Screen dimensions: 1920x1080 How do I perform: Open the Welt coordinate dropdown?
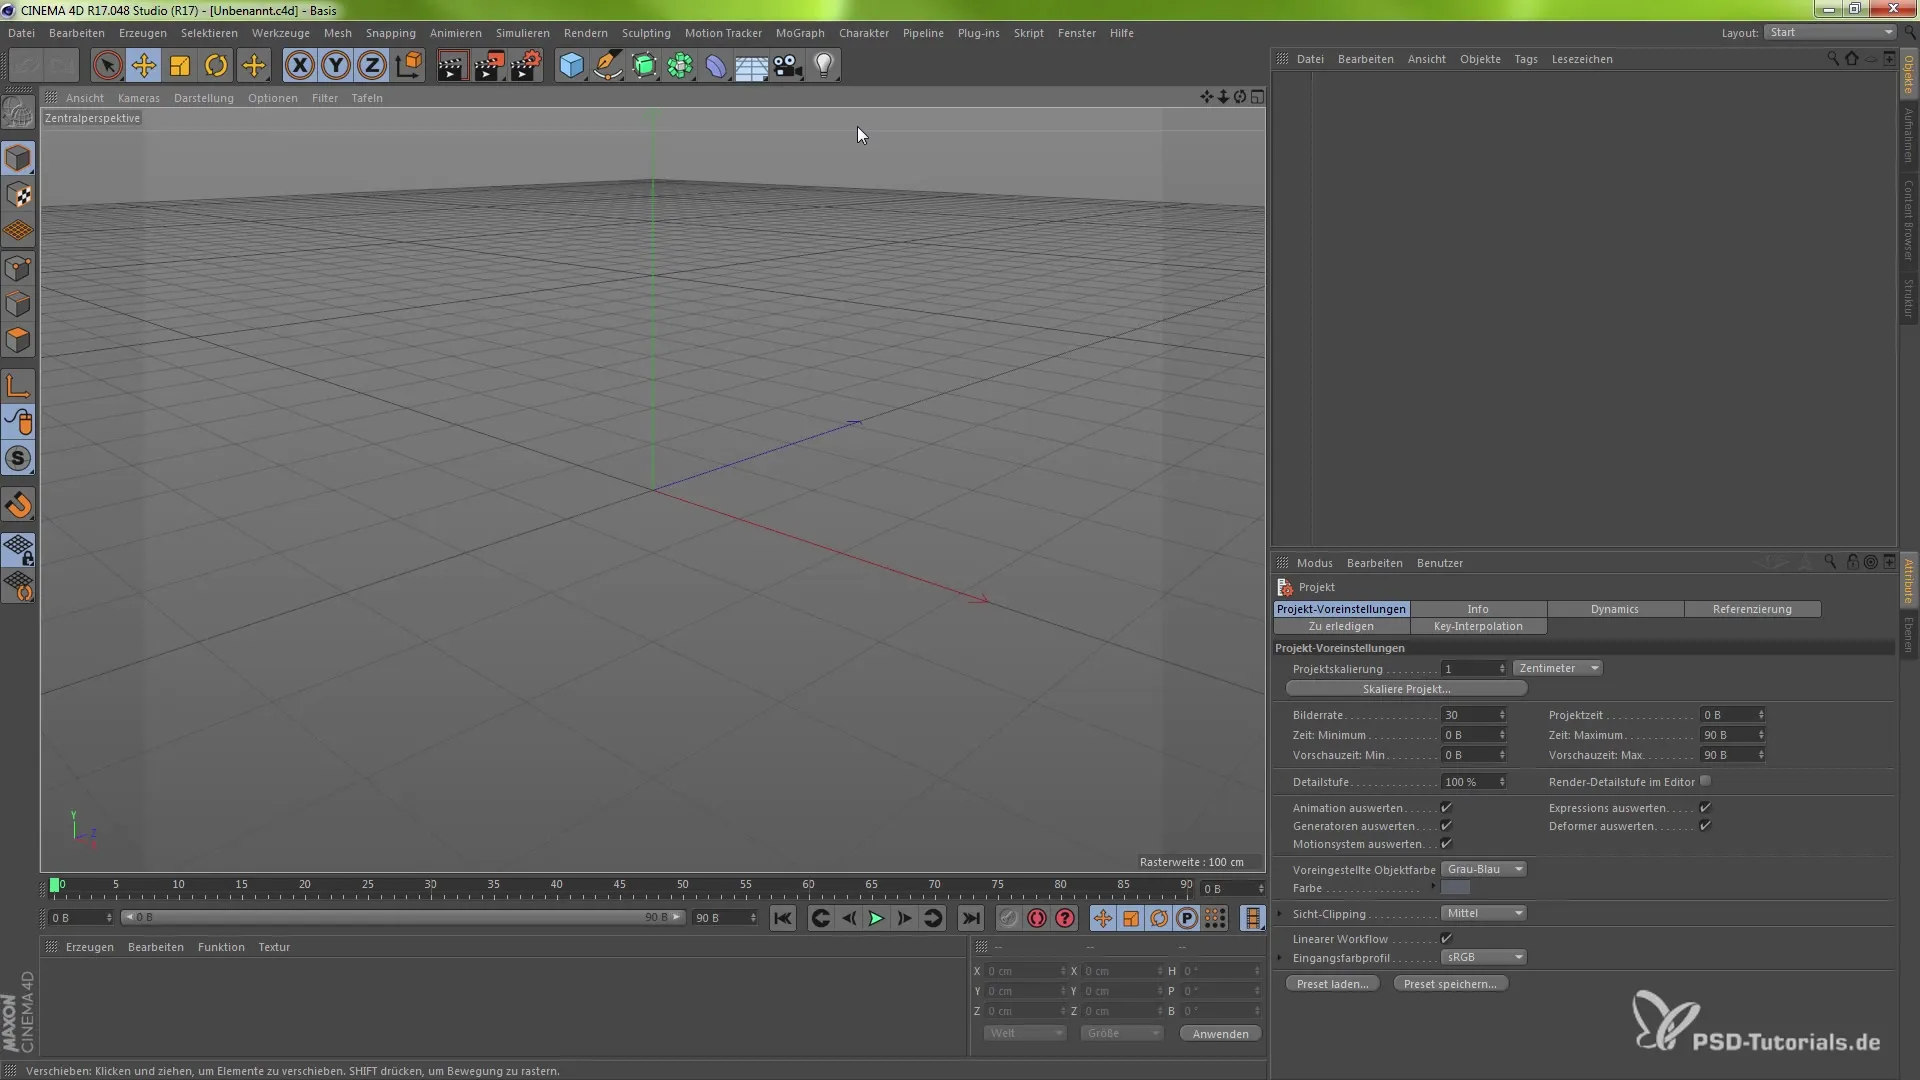click(x=1025, y=1033)
